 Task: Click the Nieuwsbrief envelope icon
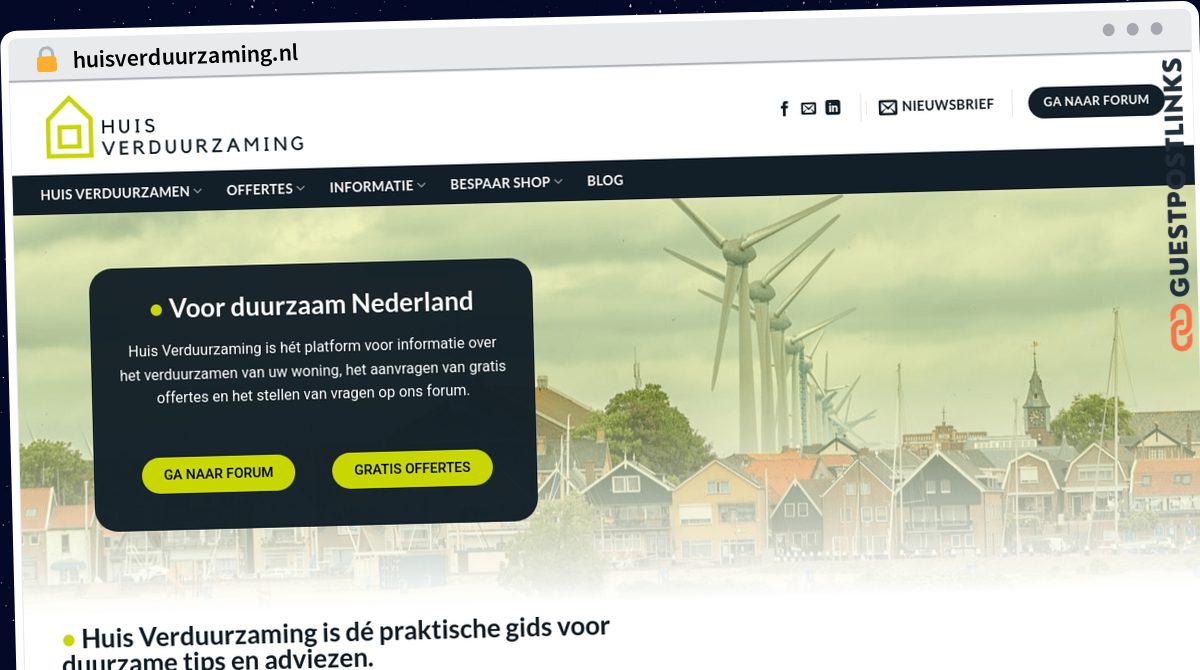pyautogui.click(x=888, y=107)
